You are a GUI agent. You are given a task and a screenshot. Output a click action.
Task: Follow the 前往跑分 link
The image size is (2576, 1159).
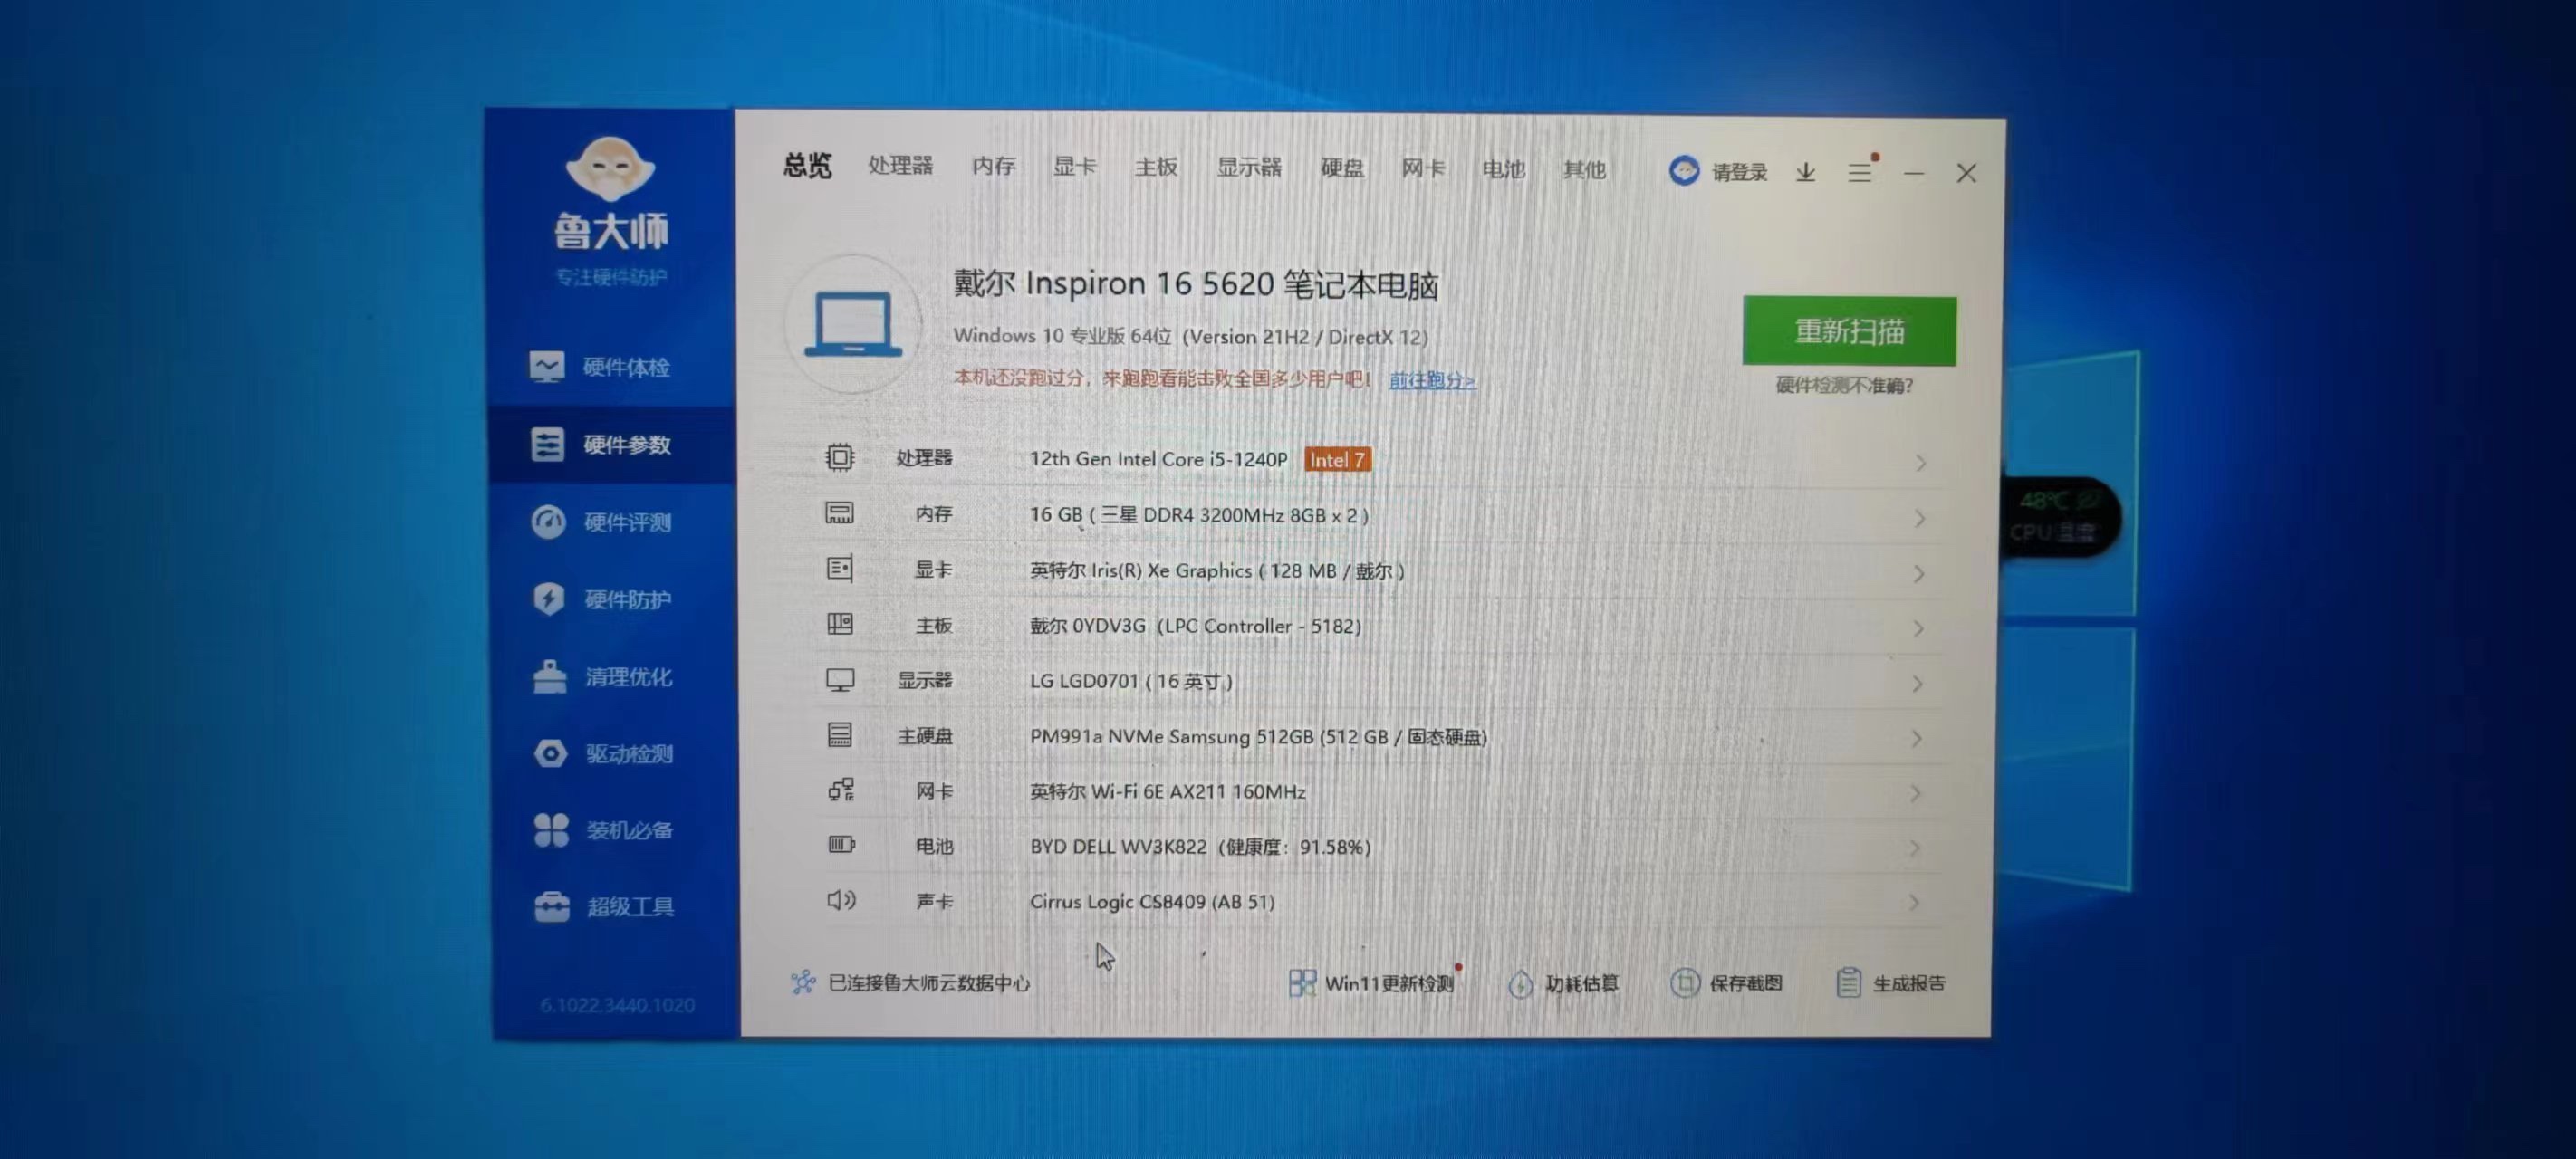(x=1431, y=380)
